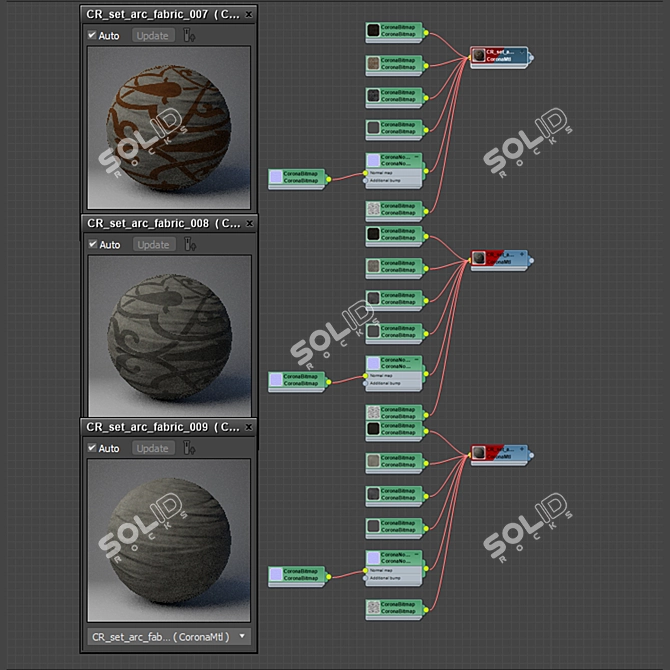This screenshot has height=670, width=670.
Task: Select black-thumbnail CoronaBitmap node in middle tree
Action: (x=394, y=234)
